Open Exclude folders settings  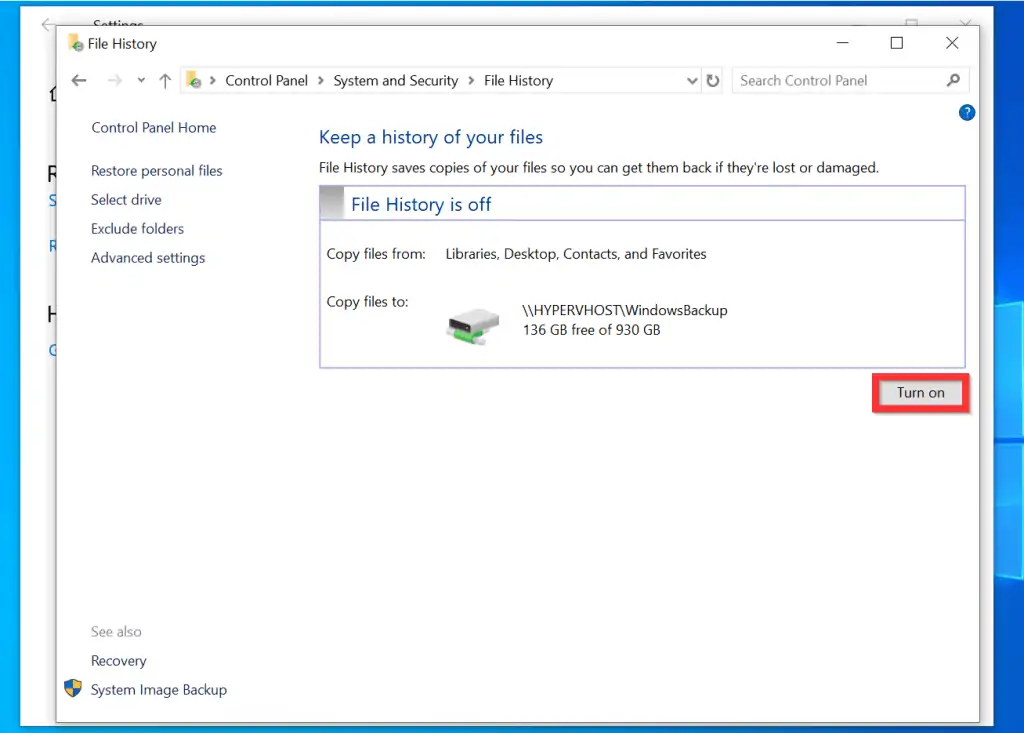click(x=137, y=229)
